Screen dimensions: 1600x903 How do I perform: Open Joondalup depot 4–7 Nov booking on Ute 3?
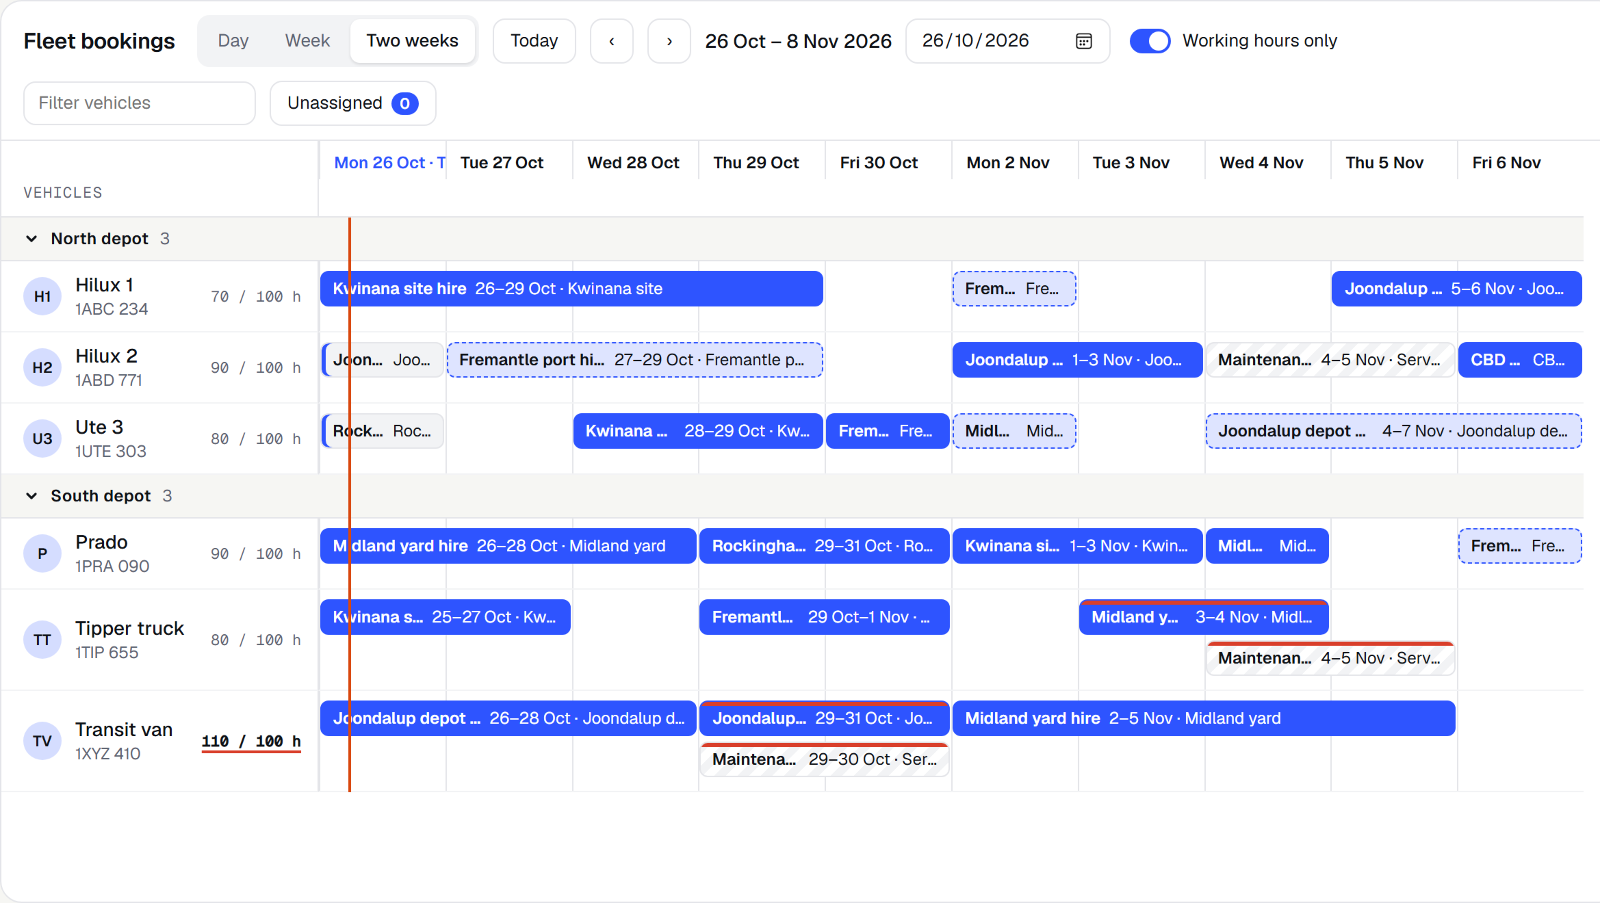1394,431
